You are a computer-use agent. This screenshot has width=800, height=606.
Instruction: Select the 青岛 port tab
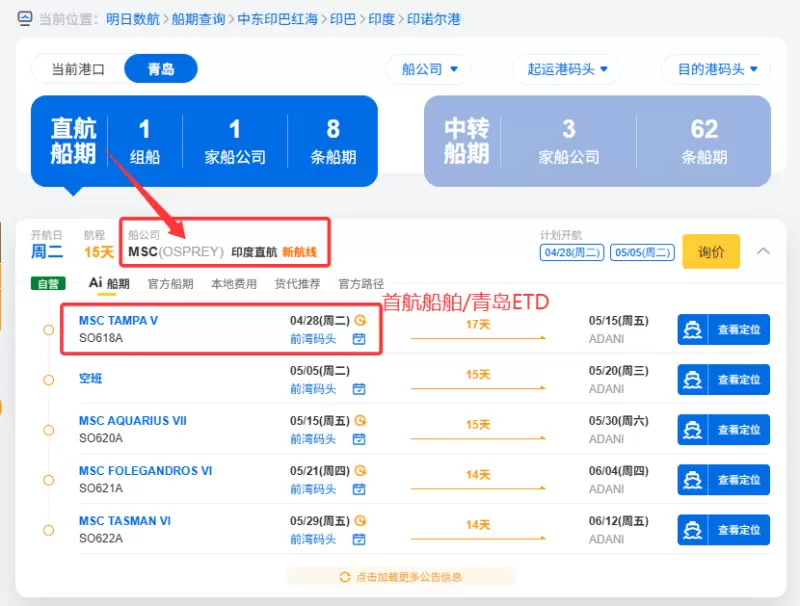[161, 70]
